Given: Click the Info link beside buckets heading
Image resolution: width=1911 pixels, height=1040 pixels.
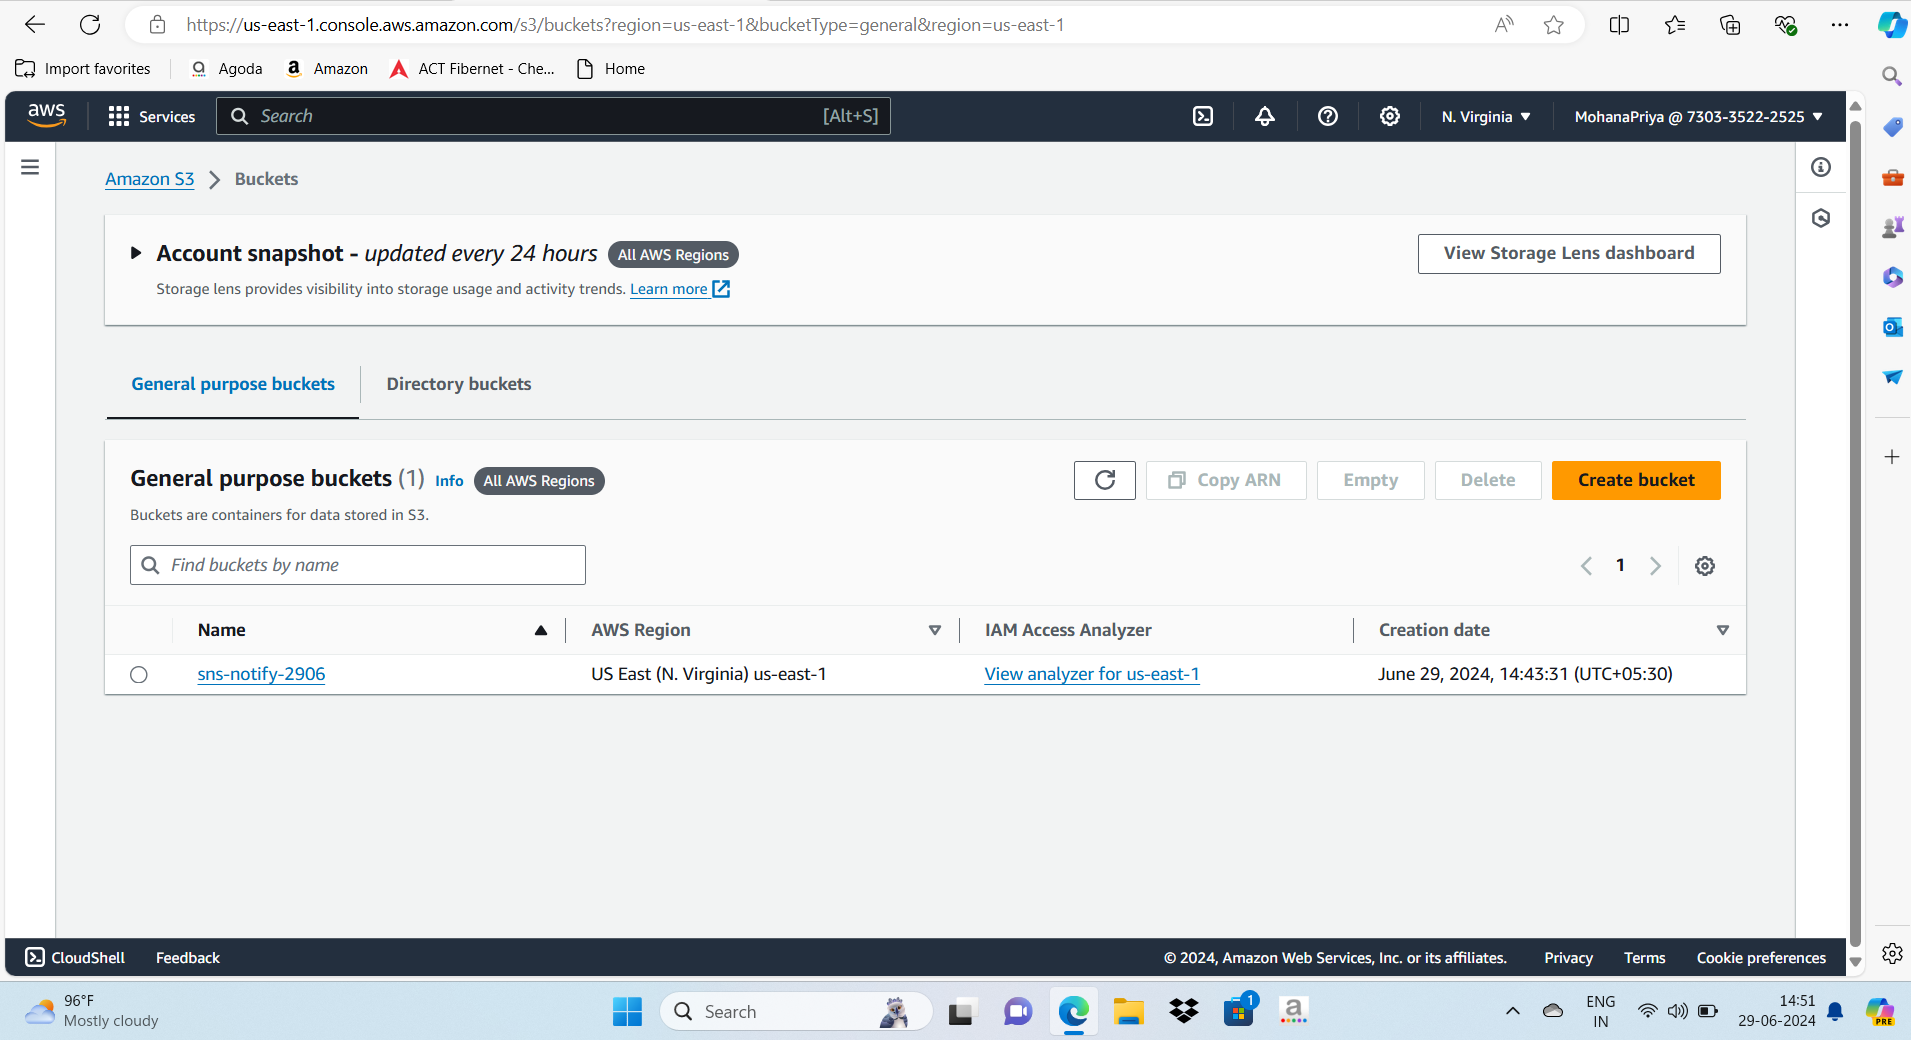Looking at the screenshot, I should click(x=449, y=481).
